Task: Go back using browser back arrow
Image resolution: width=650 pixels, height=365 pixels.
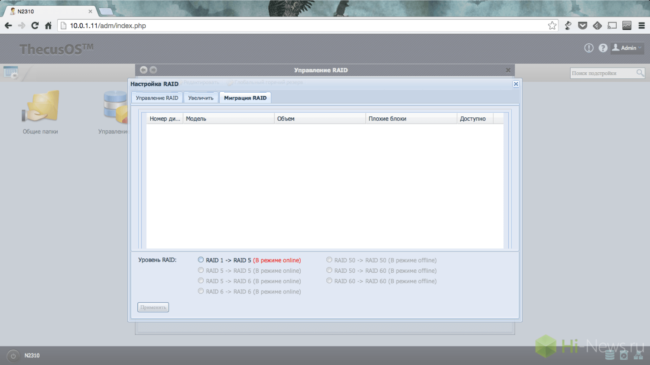Action: click(x=8, y=26)
